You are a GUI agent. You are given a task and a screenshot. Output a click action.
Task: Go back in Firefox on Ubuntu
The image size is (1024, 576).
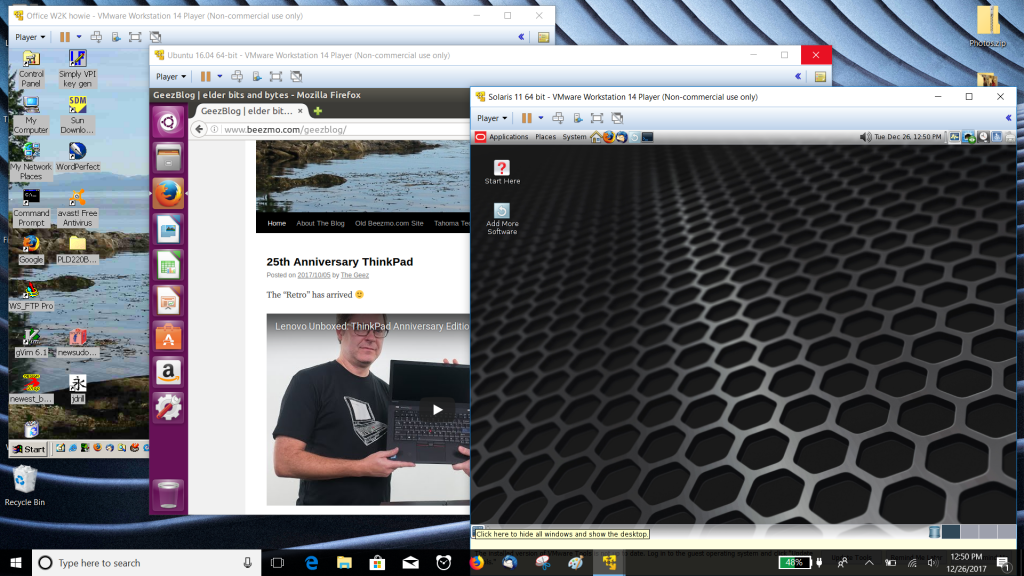(199, 129)
